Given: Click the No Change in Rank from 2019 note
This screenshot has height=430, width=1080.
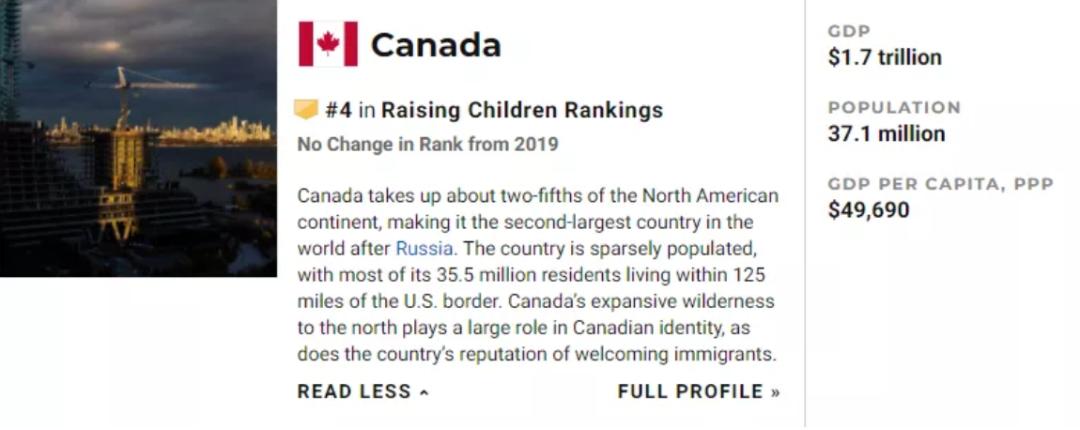Looking at the screenshot, I should 427,144.
